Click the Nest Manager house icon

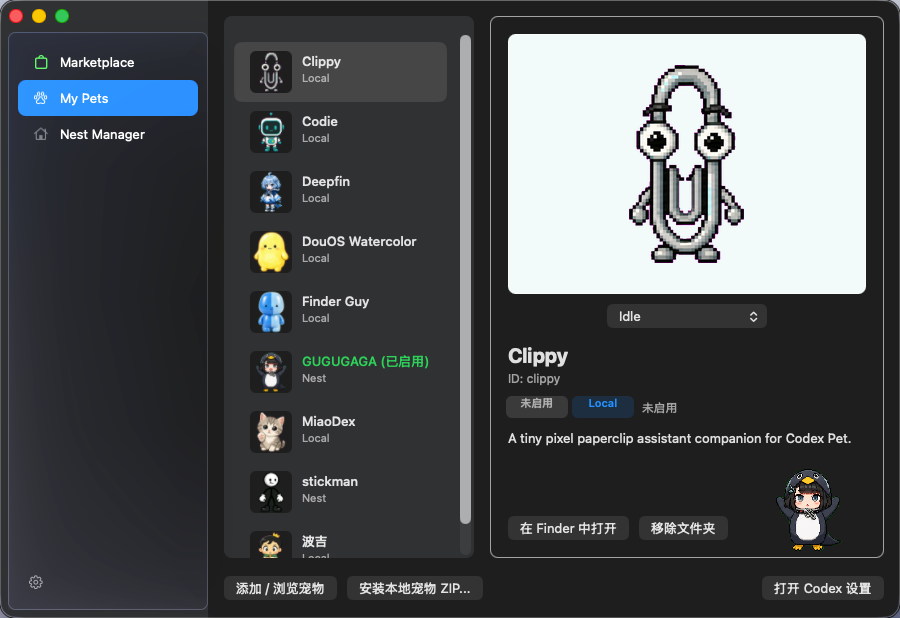[x=41, y=134]
